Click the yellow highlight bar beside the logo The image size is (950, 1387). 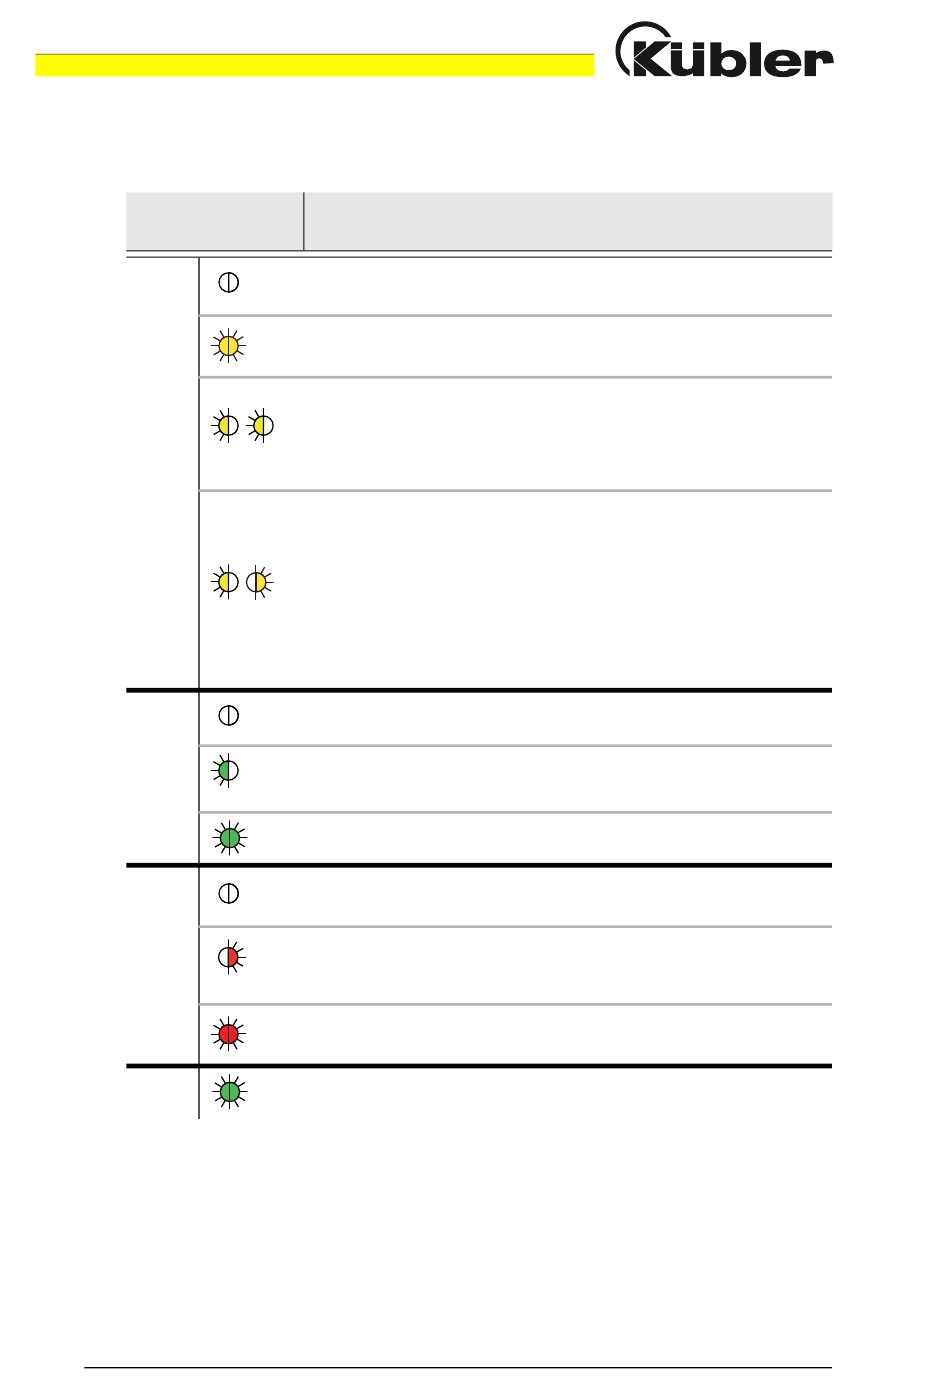[x=314, y=65]
